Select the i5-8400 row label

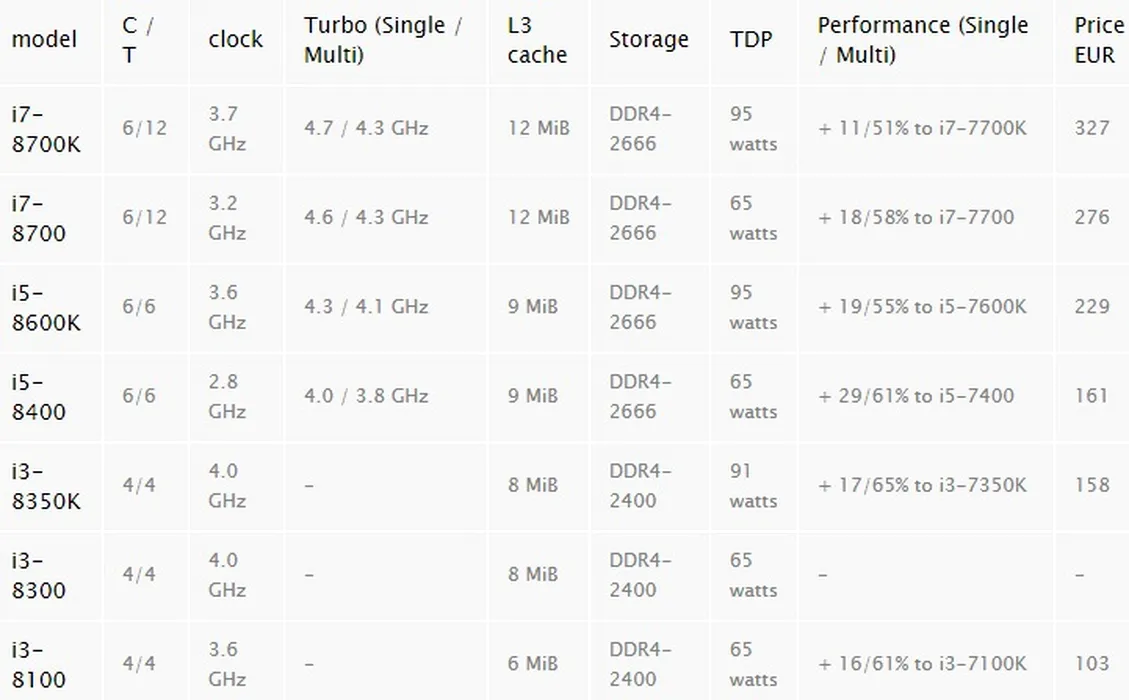39,396
